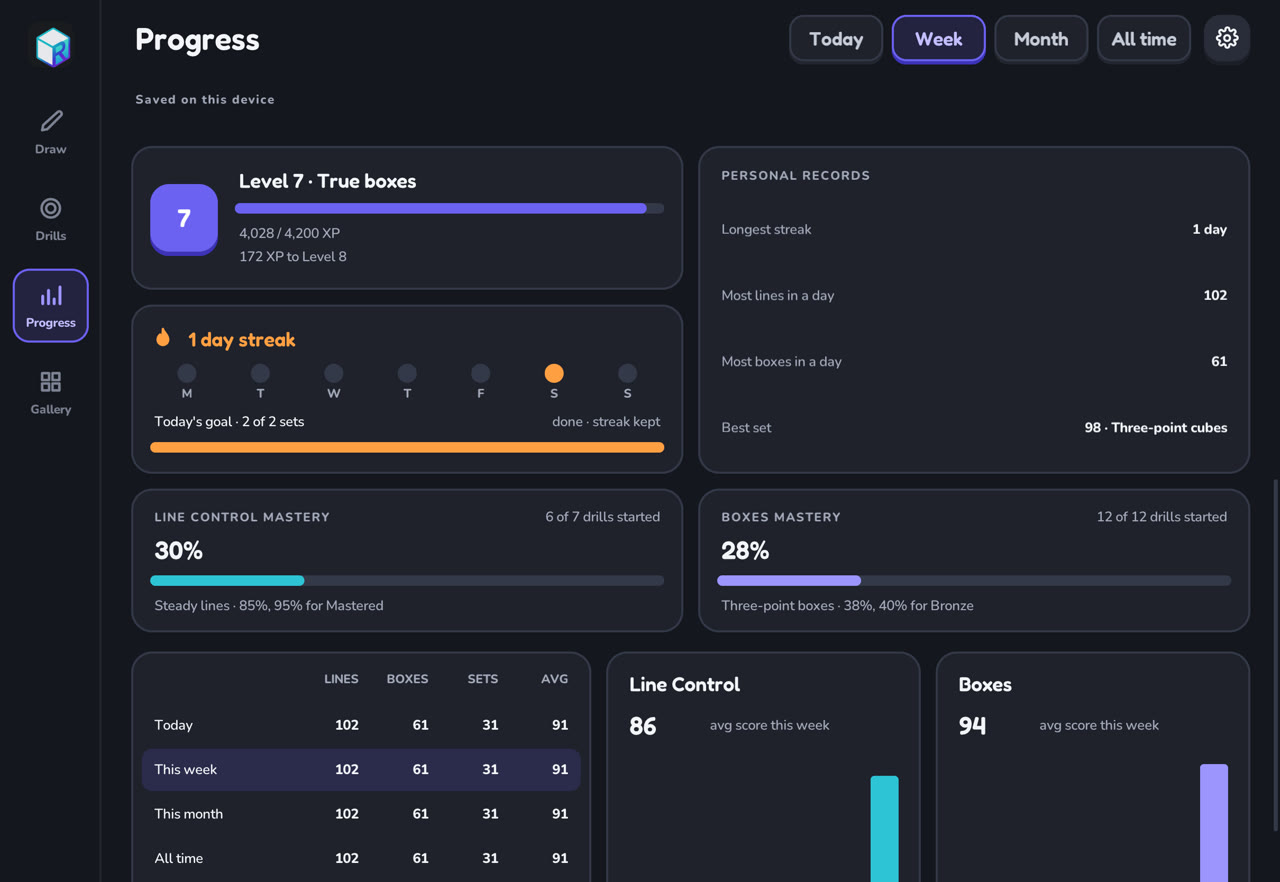Click the page vertical scrollbar
Screen dimensions: 1280x882
click(x=1274, y=655)
